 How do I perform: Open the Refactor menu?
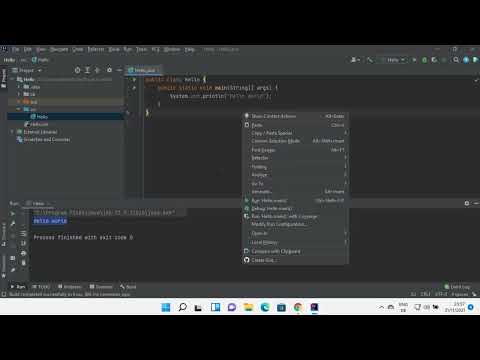tap(96, 49)
